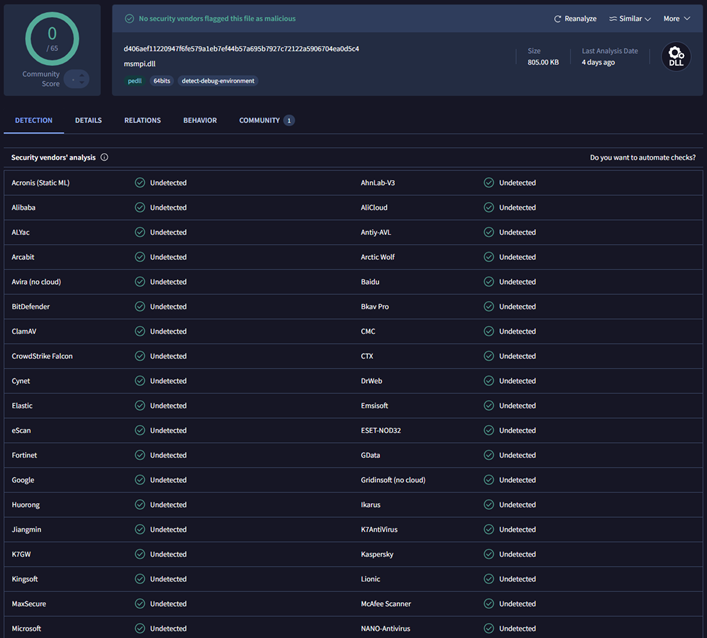The image size is (707, 638).
Task: Click the 805.00 KB size value
Action: [x=543, y=62]
